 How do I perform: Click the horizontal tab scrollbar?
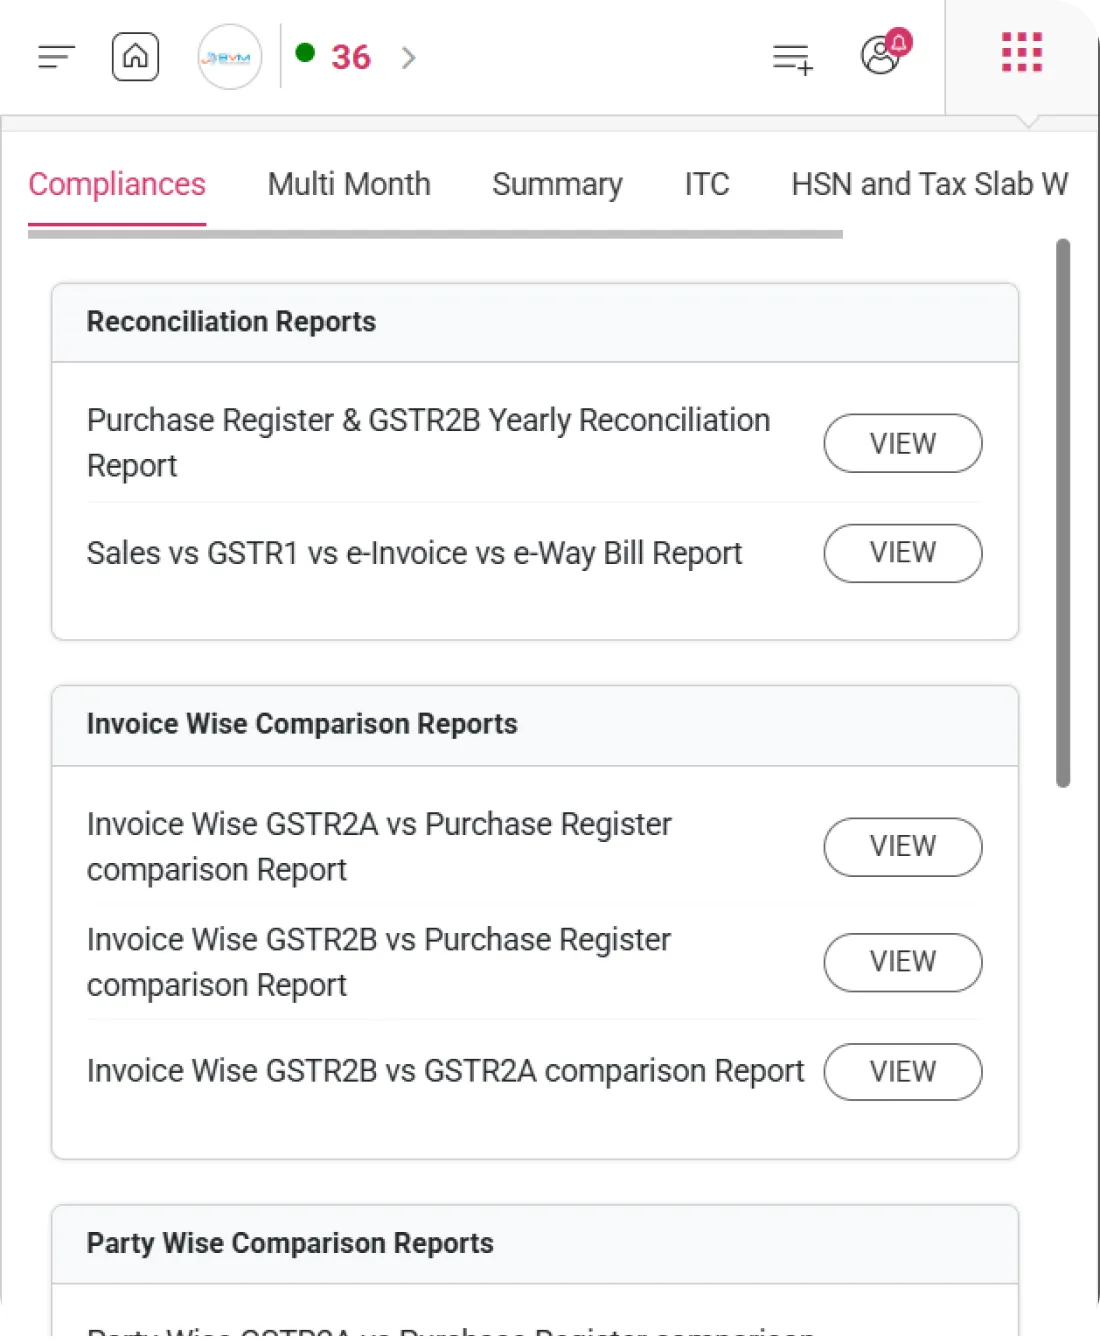[x=435, y=234]
